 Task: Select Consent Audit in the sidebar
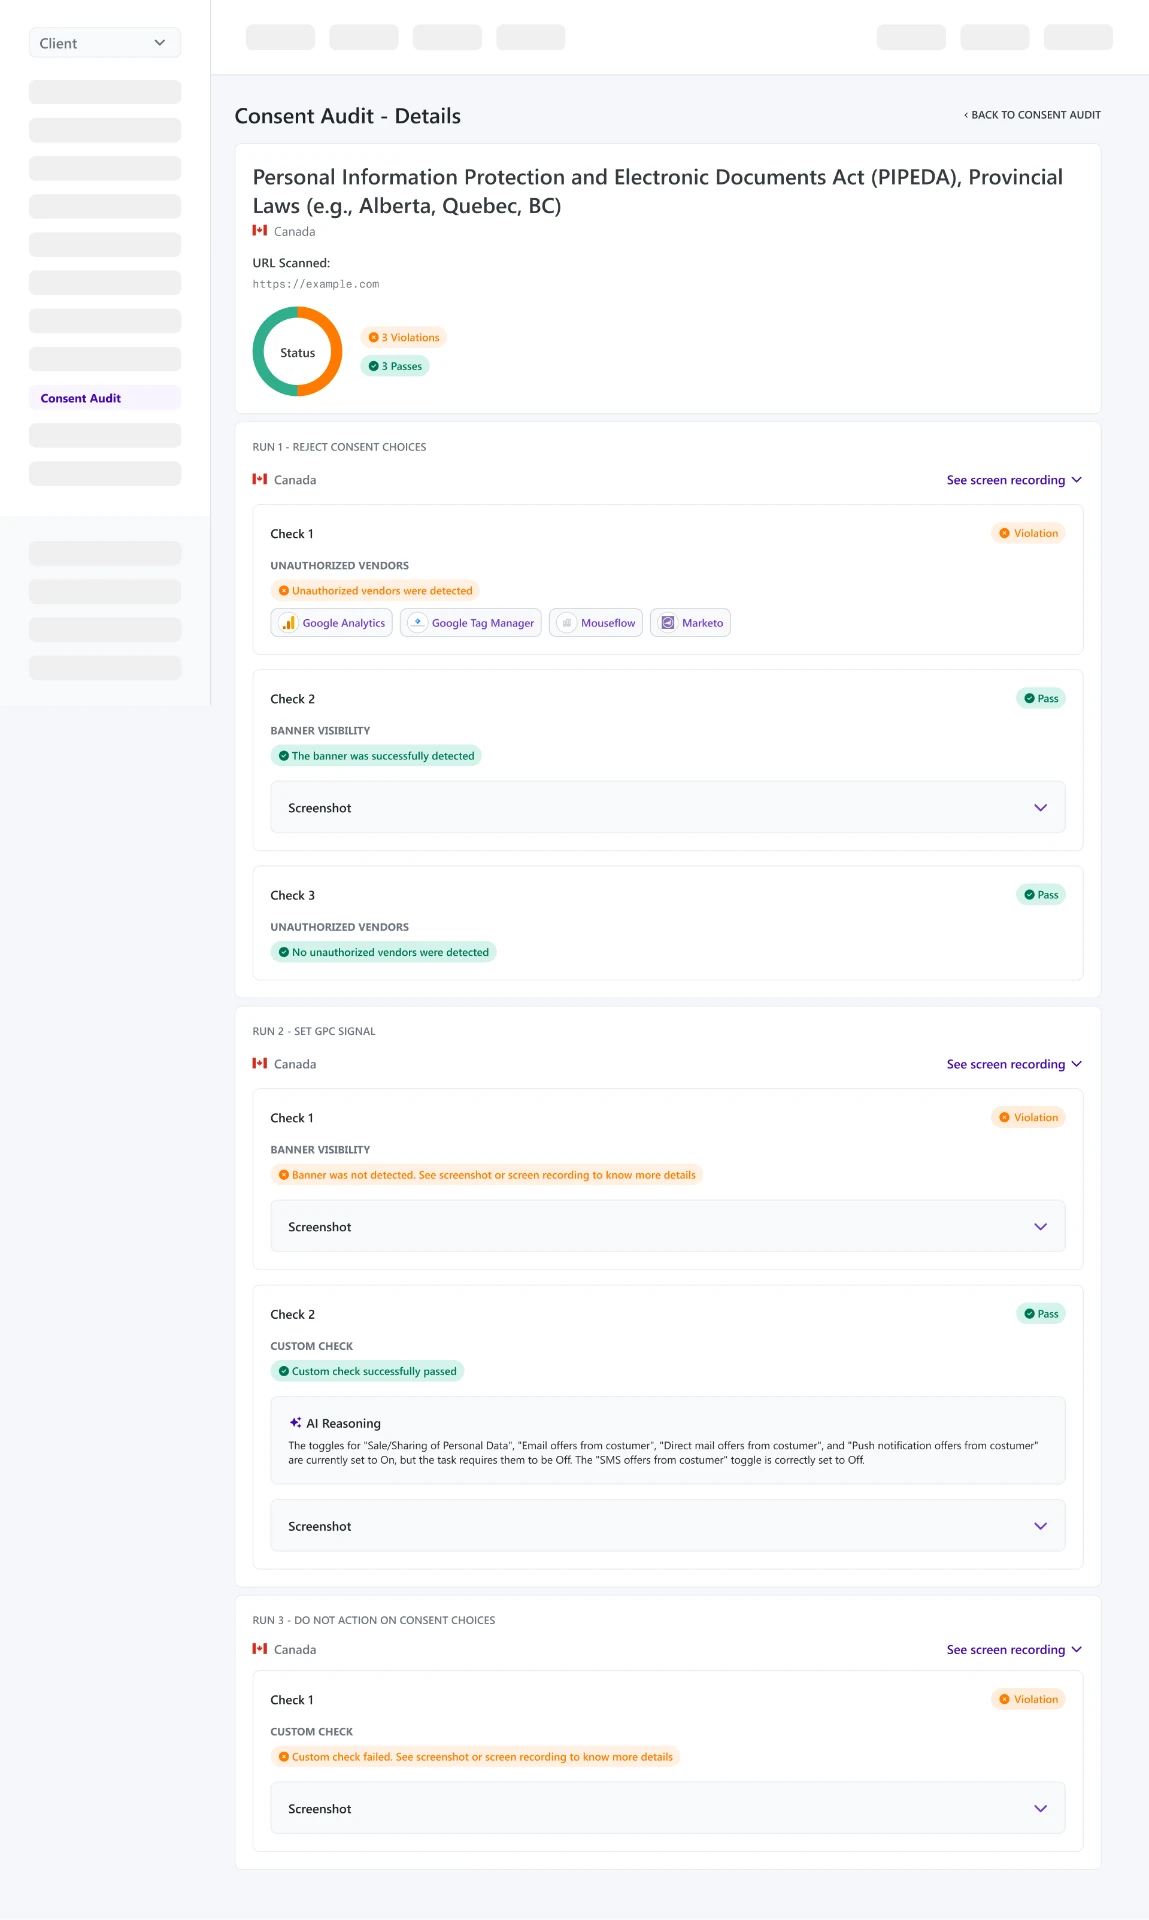coord(105,398)
